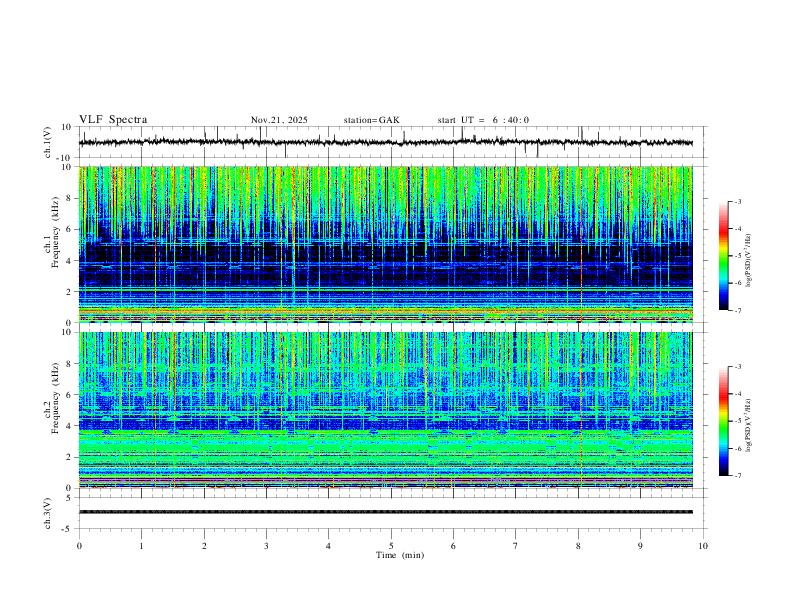792x612 pixels.
Task: Click the ch.1 spectrogram panel
Action: pos(386,244)
